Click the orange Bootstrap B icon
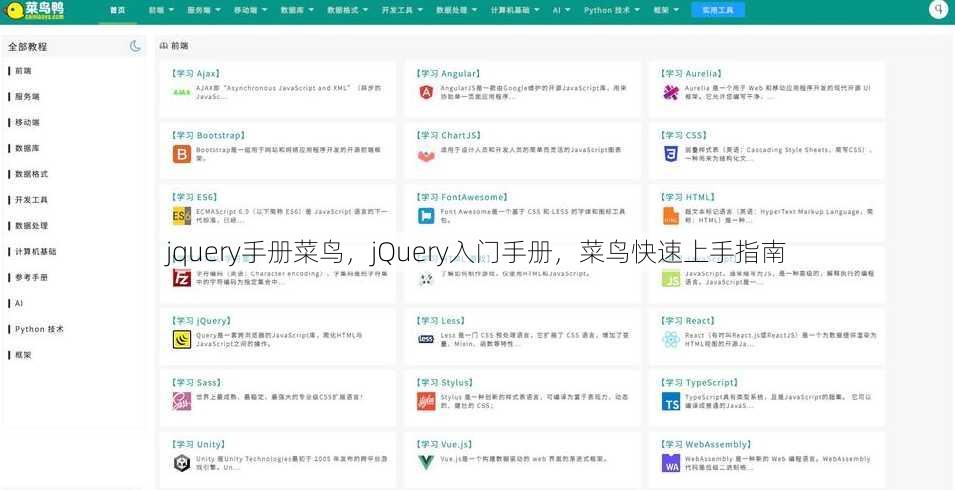This screenshot has width=955, height=490. 181,154
